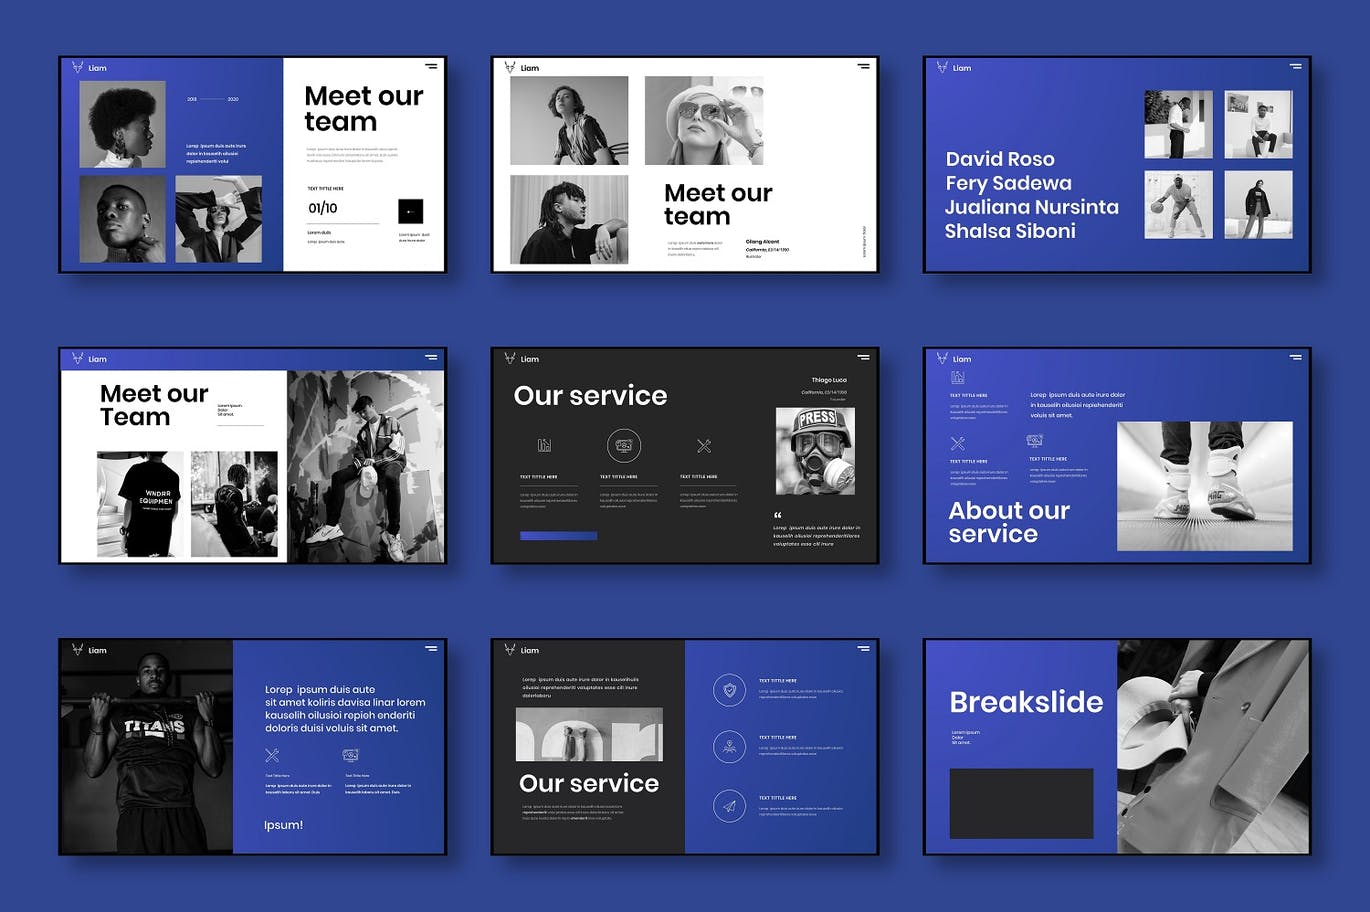Click the small black square beside 01/10
This screenshot has height=912, width=1370.
pyautogui.click(x=410, y=211)
